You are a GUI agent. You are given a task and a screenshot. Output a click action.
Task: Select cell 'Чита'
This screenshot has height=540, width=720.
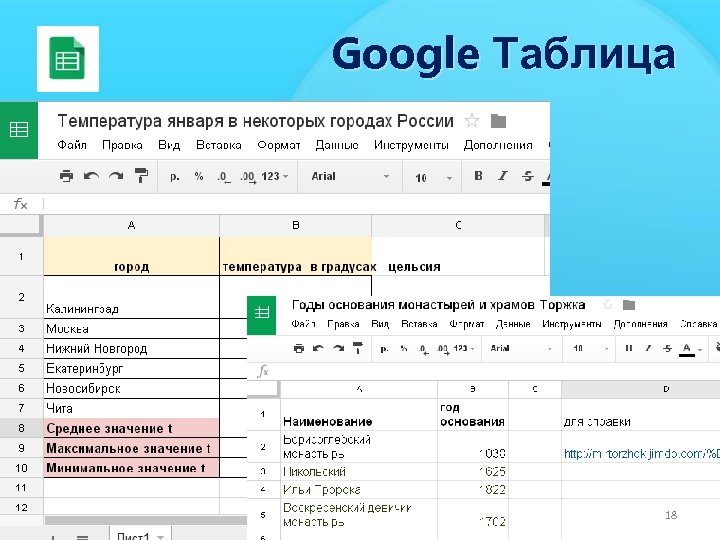(x=132, y=408)
